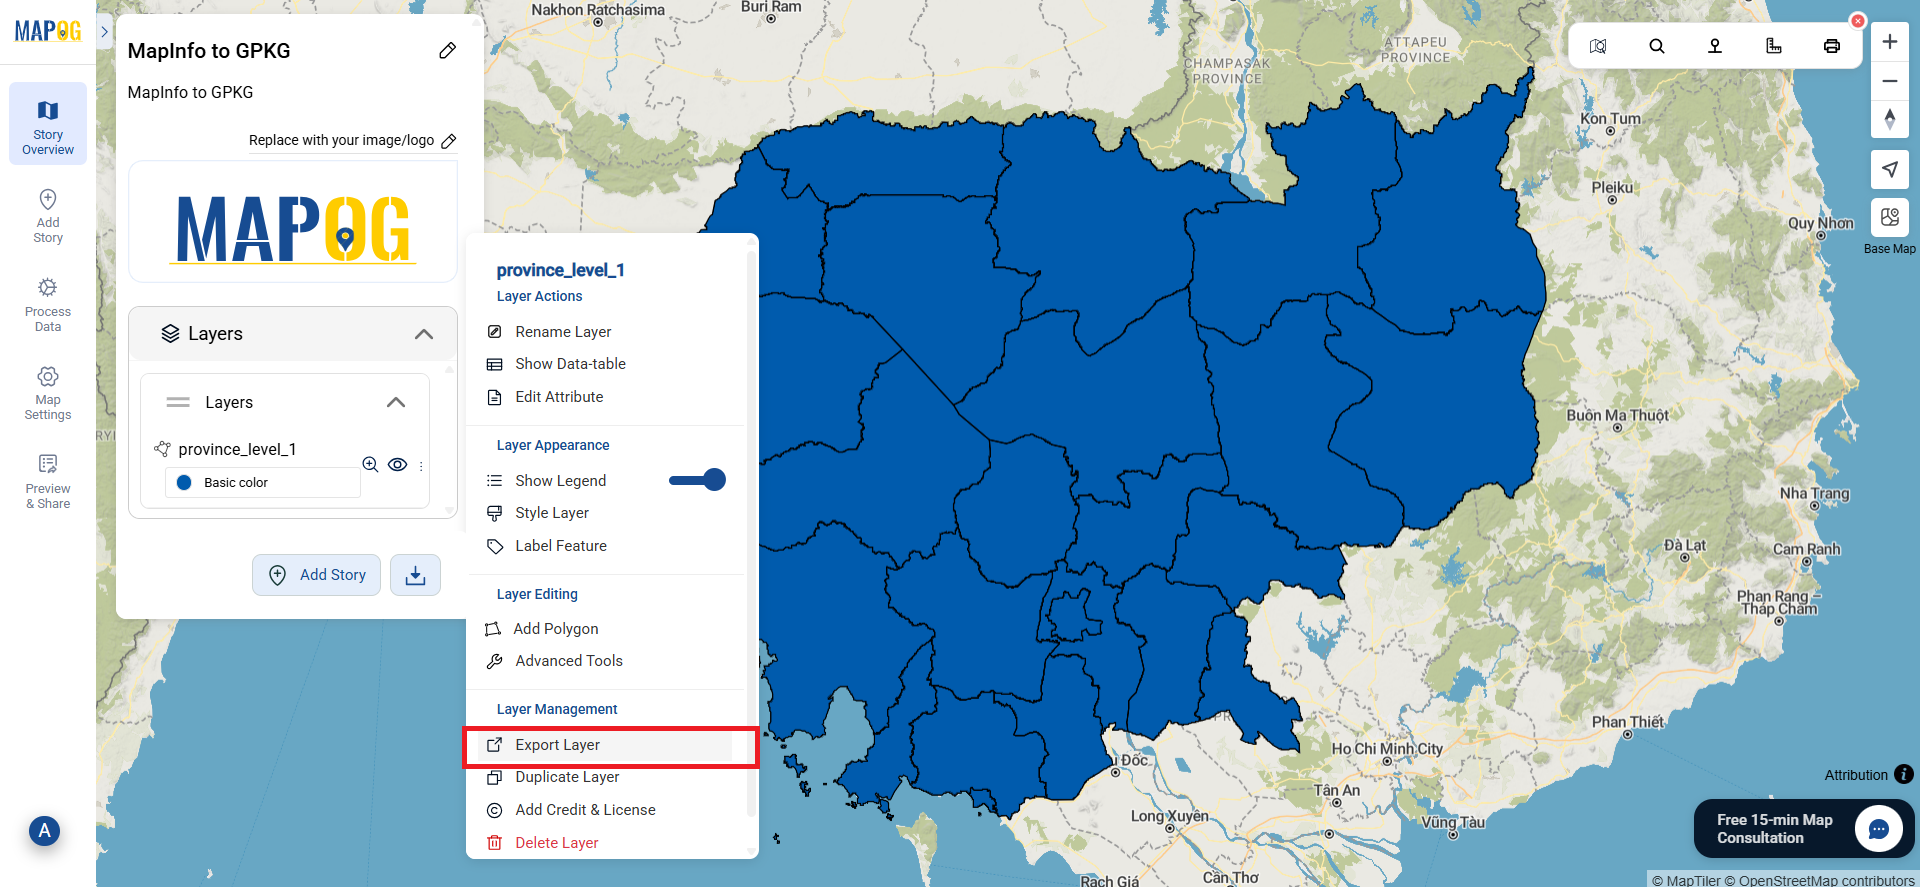Viewport: 1920px width, 887px height.
Task: Expand the sidebar with the arrow next to logo
Action: coord(104,32)
